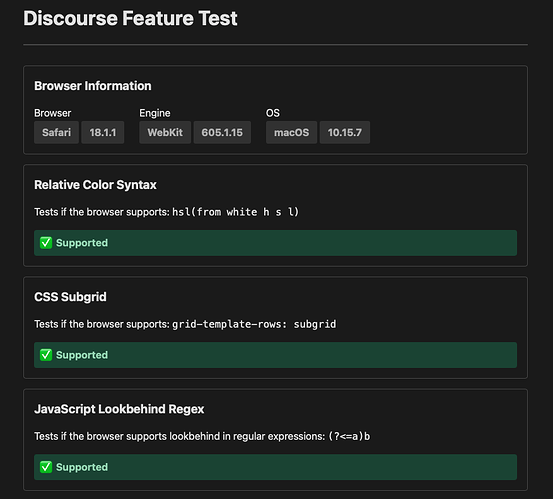Click the CSS Subgrid heading

pos(70,297)
